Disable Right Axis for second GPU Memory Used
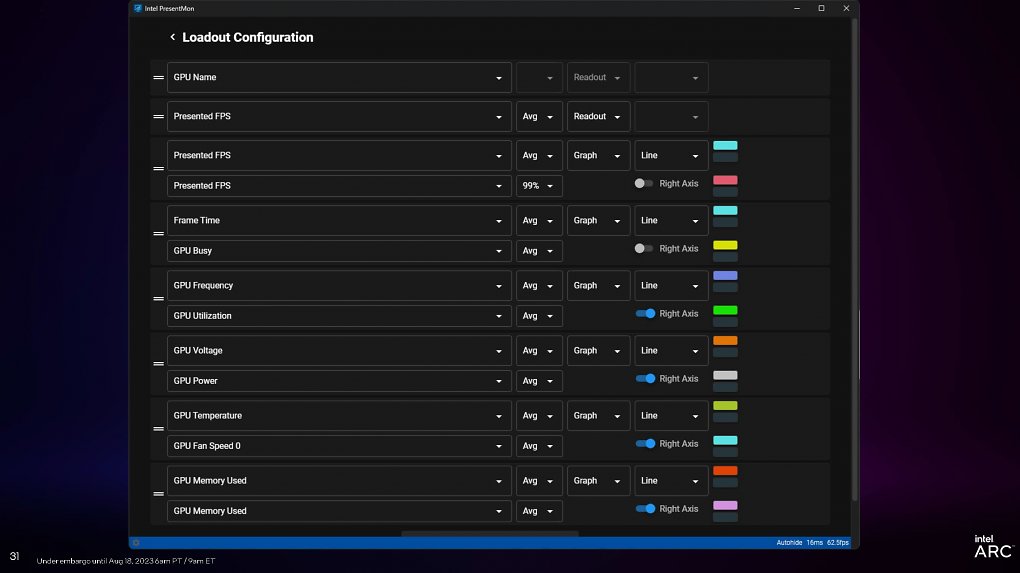1020x573 pixels. tap(645, 509)
